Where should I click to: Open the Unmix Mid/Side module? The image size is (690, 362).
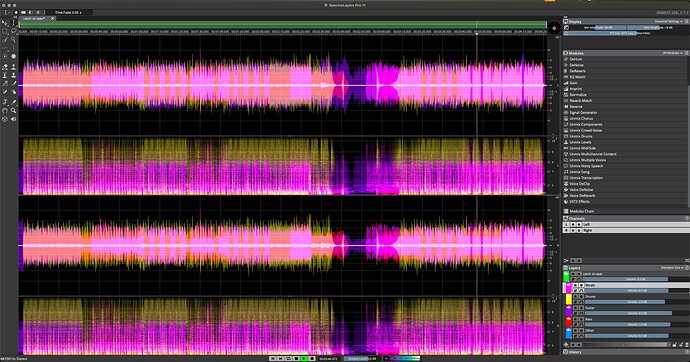point(583,148)
